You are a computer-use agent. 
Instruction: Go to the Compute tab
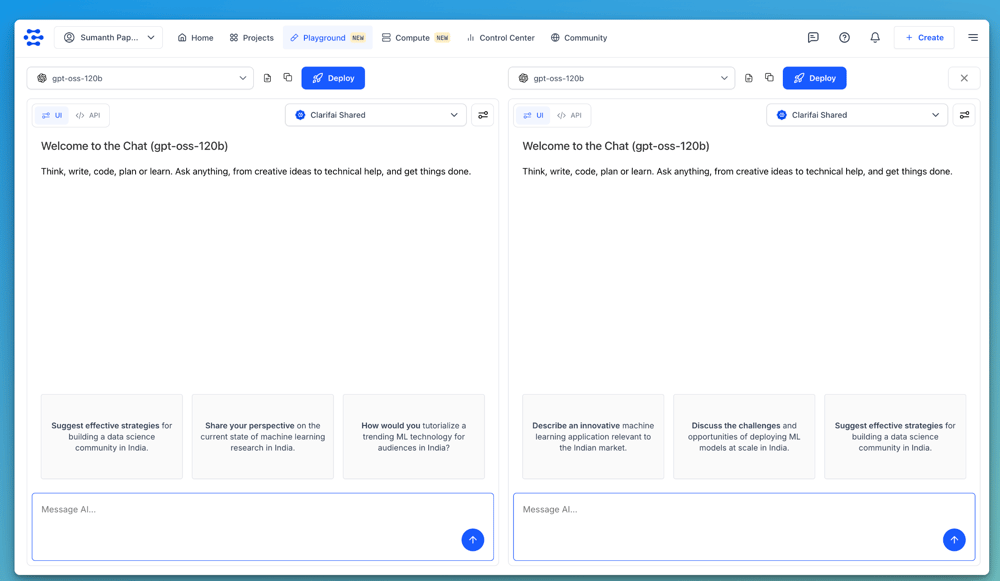[x=415, y=38]
